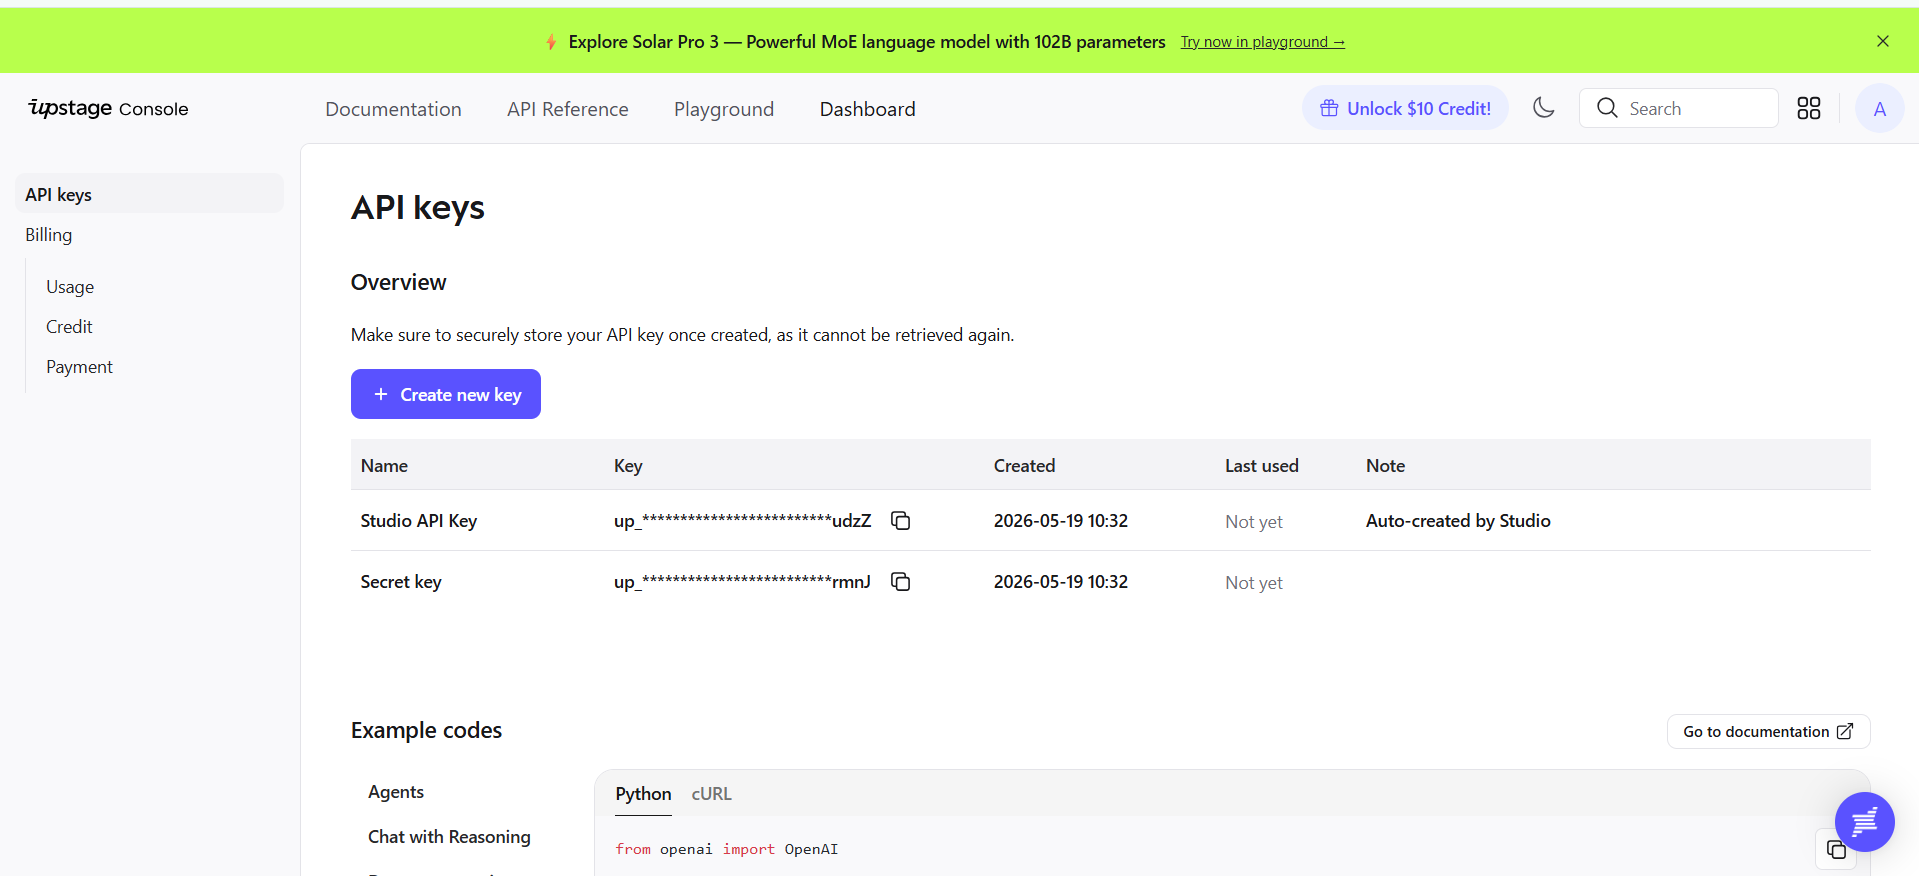
Task: Click the Name column header
Action: point(384,466)
